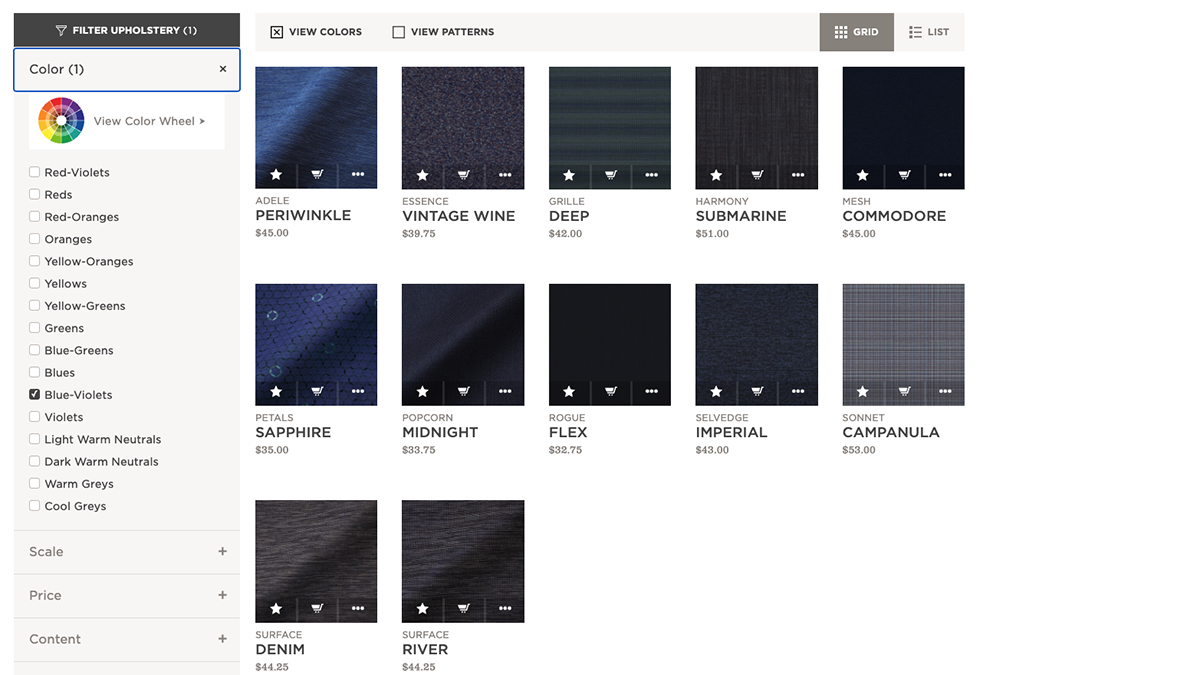The width and height of the screenshot is (1200, 675).
Task: Favorite the Surface Denim fabric
Action: pos(276,608)
